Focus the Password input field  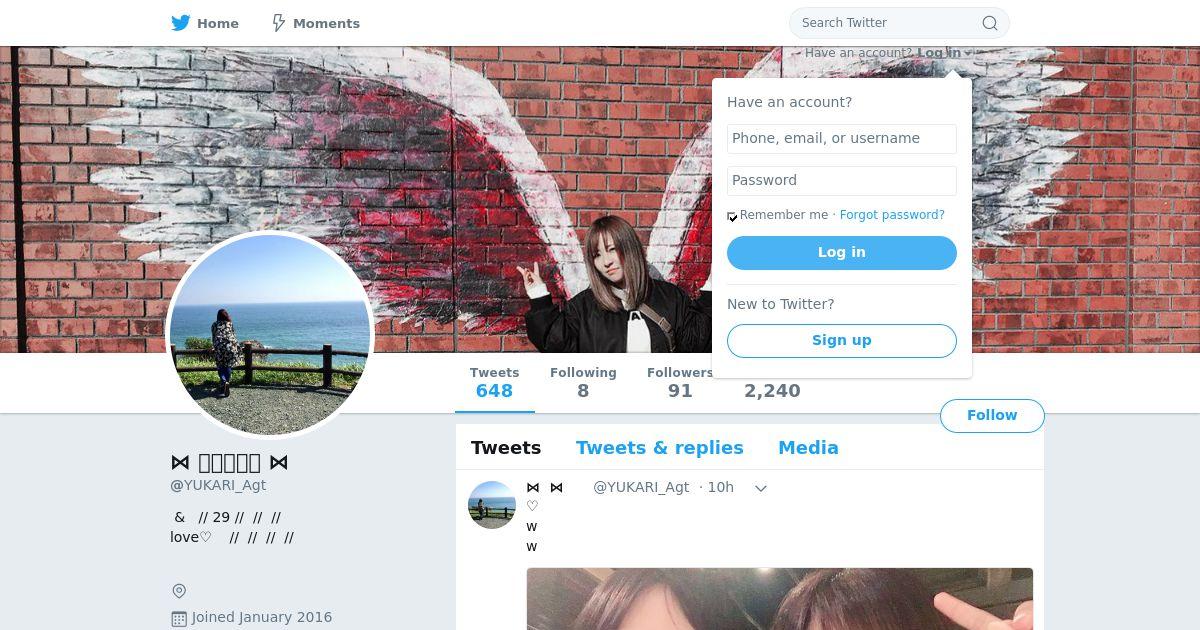click(x=842, y=181)
